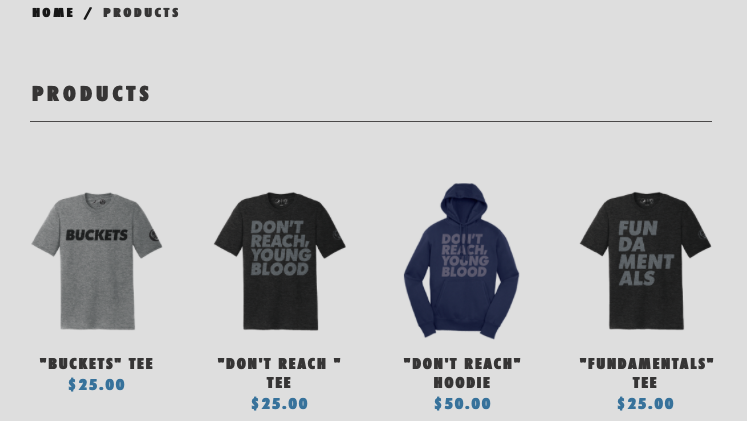Click the hood of the navy hoodie
The height and width of the screenshot is (421, 747).
(x=464, y=202)
